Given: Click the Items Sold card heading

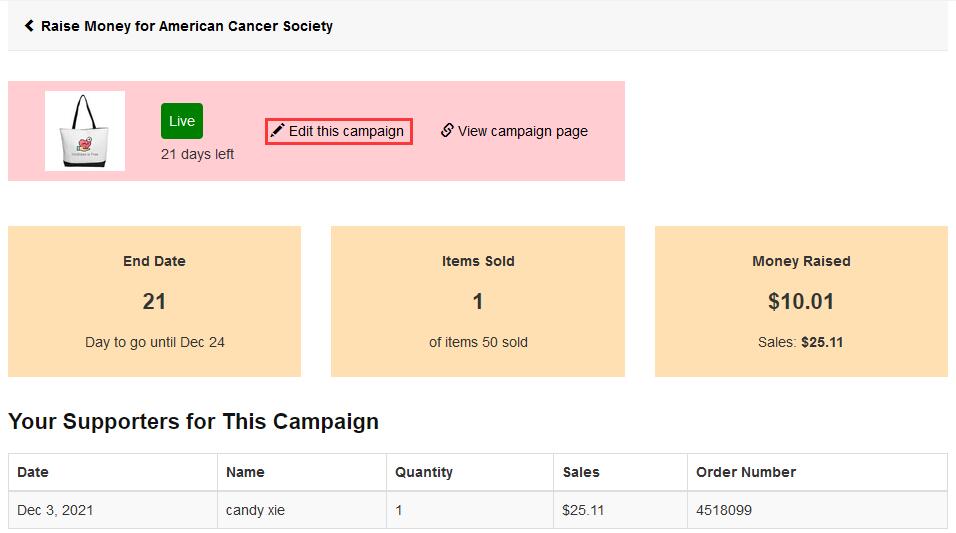Looking at the screenshot, I should [478, 261].
